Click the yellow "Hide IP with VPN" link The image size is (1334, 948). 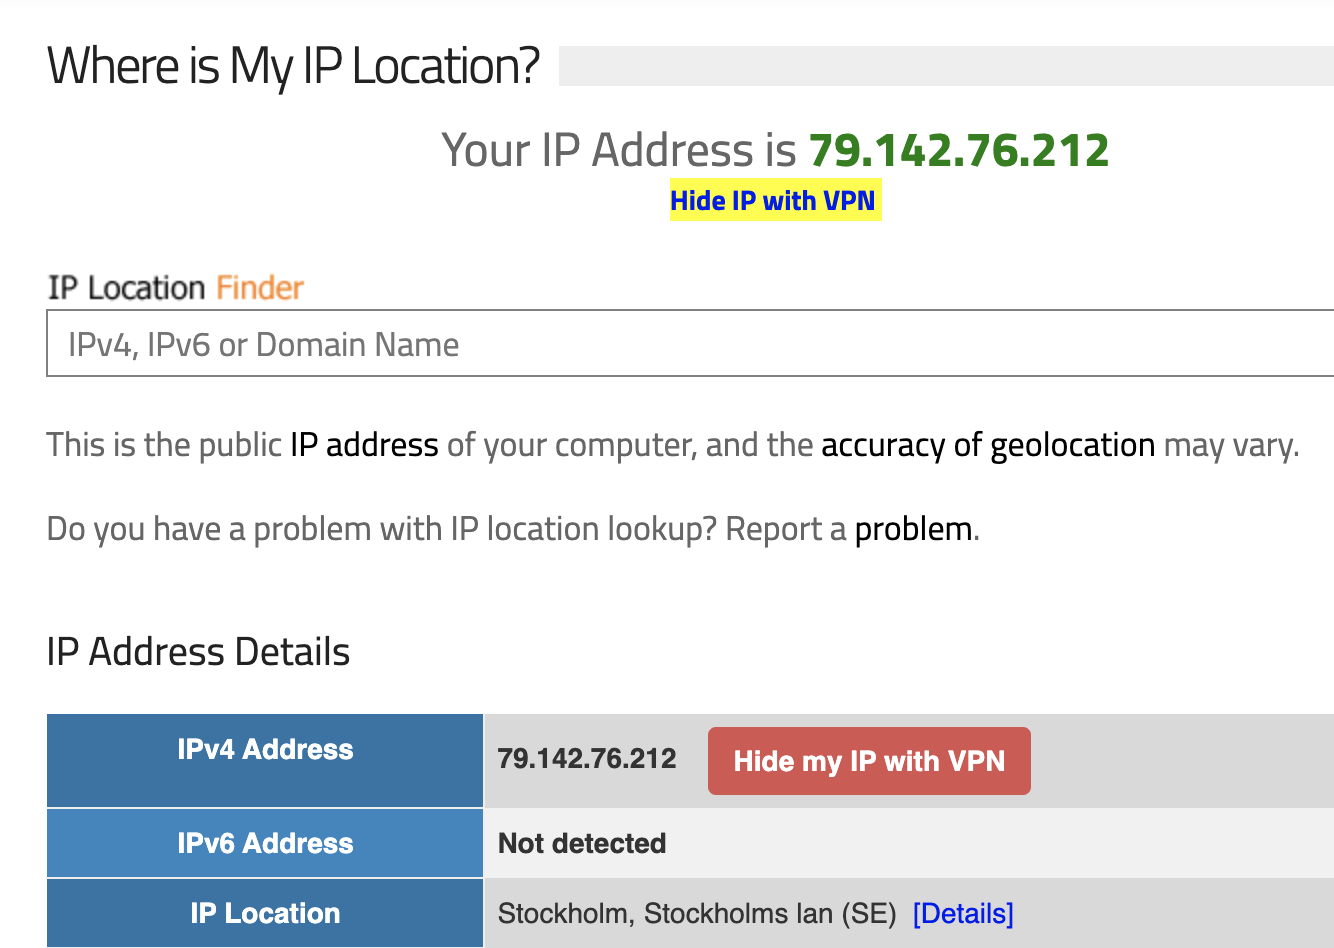click(773, 201)
